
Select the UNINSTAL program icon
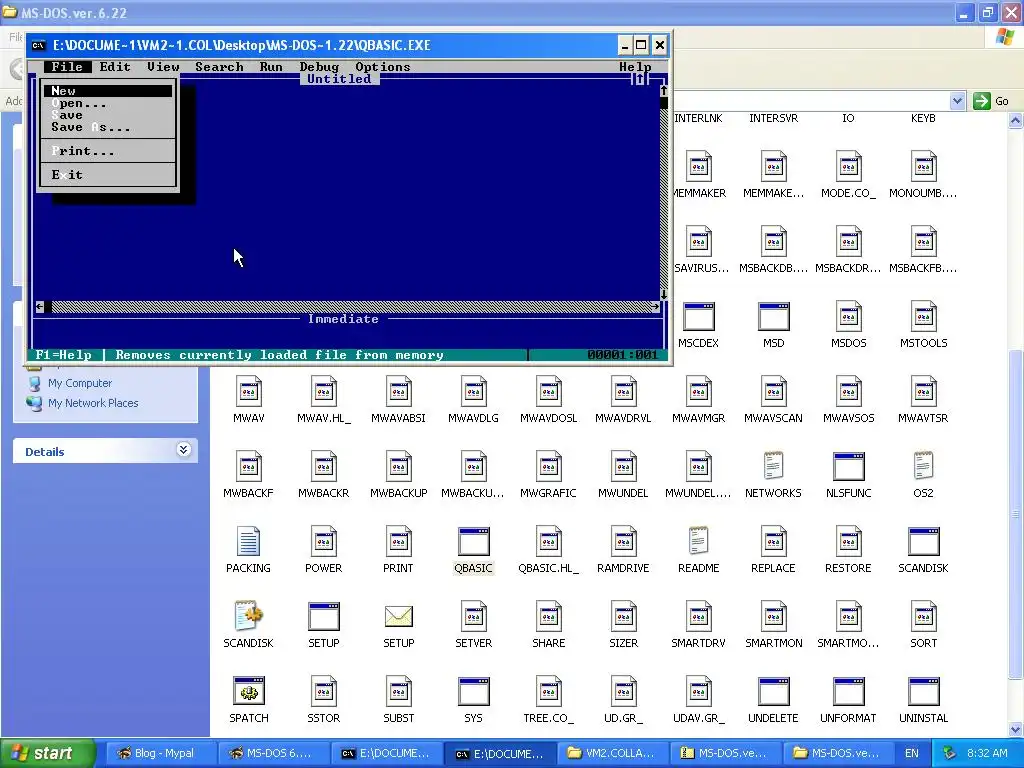click(x=923, y=692)
